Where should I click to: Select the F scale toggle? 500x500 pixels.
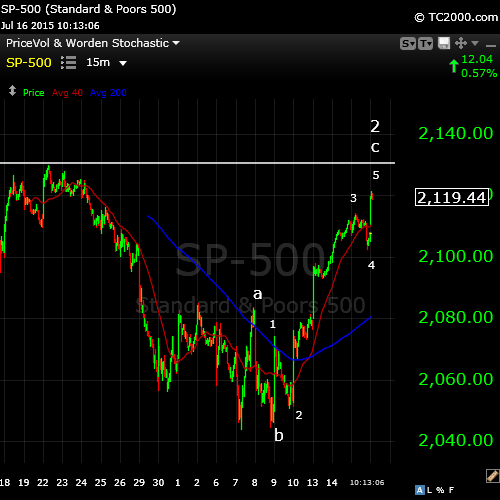(x=451, y=490)
